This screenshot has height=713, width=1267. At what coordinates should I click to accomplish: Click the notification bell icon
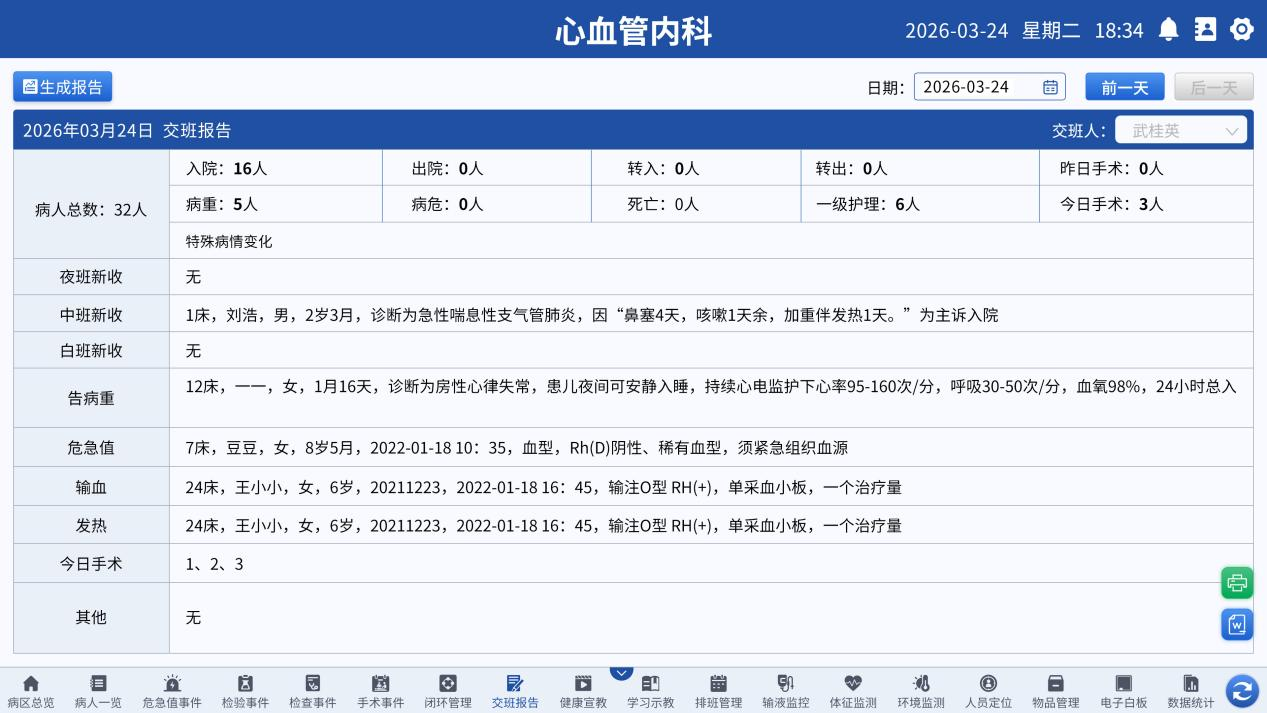[x=1168, y=30]
